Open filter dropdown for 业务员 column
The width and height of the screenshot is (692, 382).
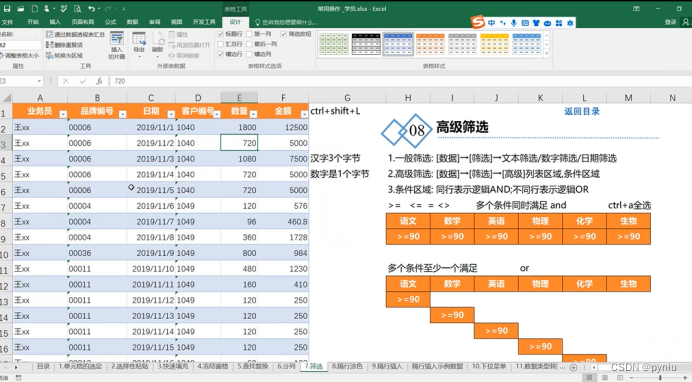(x=63, y=114)
